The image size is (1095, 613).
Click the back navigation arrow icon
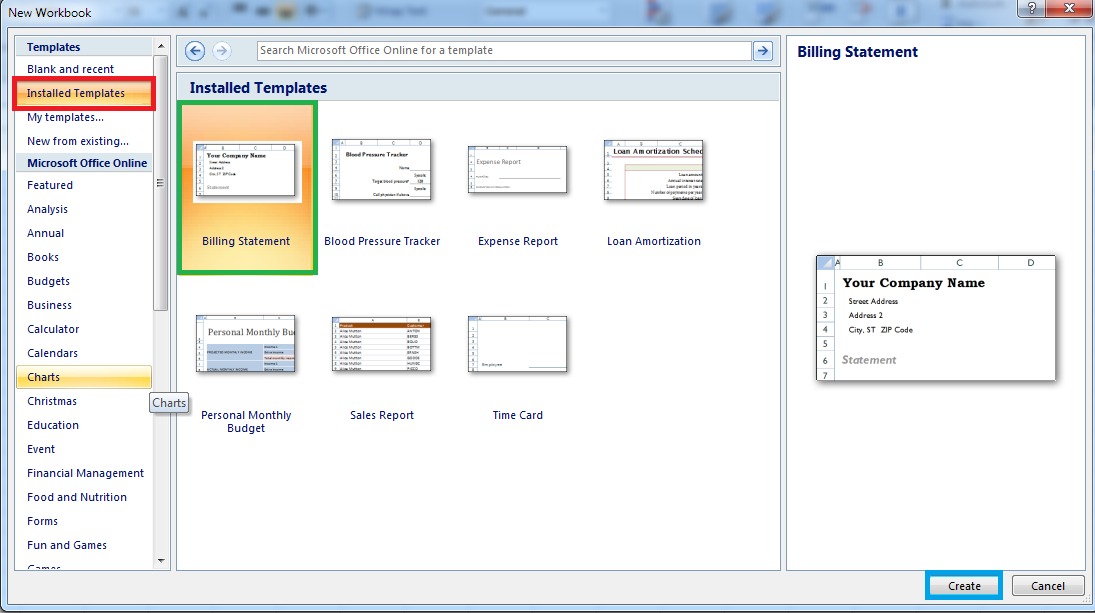(x=195, y=51)
